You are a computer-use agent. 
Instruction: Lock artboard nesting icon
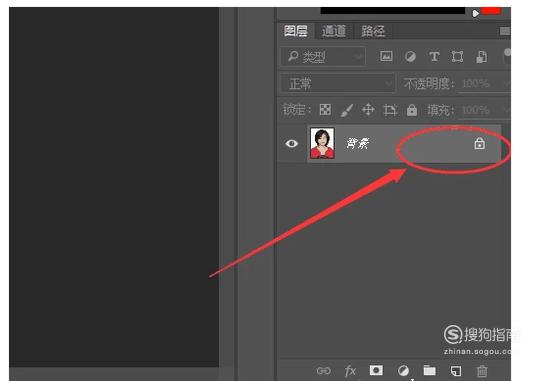pos(390,110)
